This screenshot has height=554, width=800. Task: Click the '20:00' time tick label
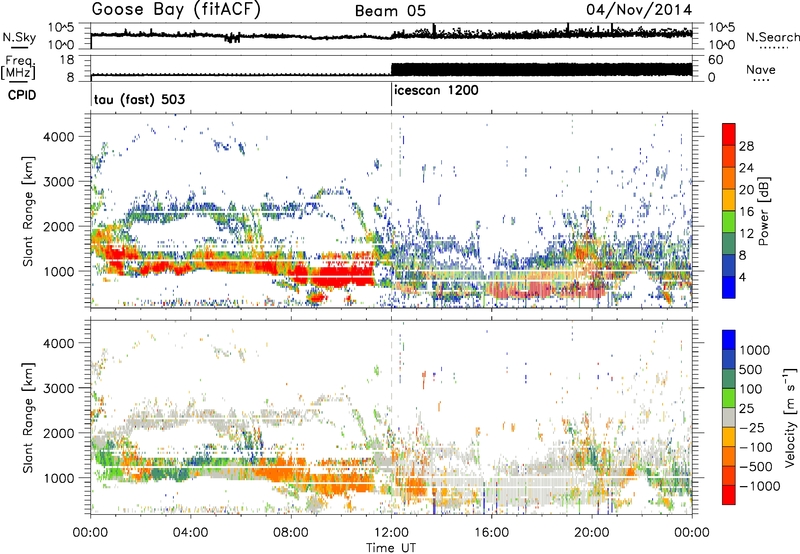click(592, 533)
